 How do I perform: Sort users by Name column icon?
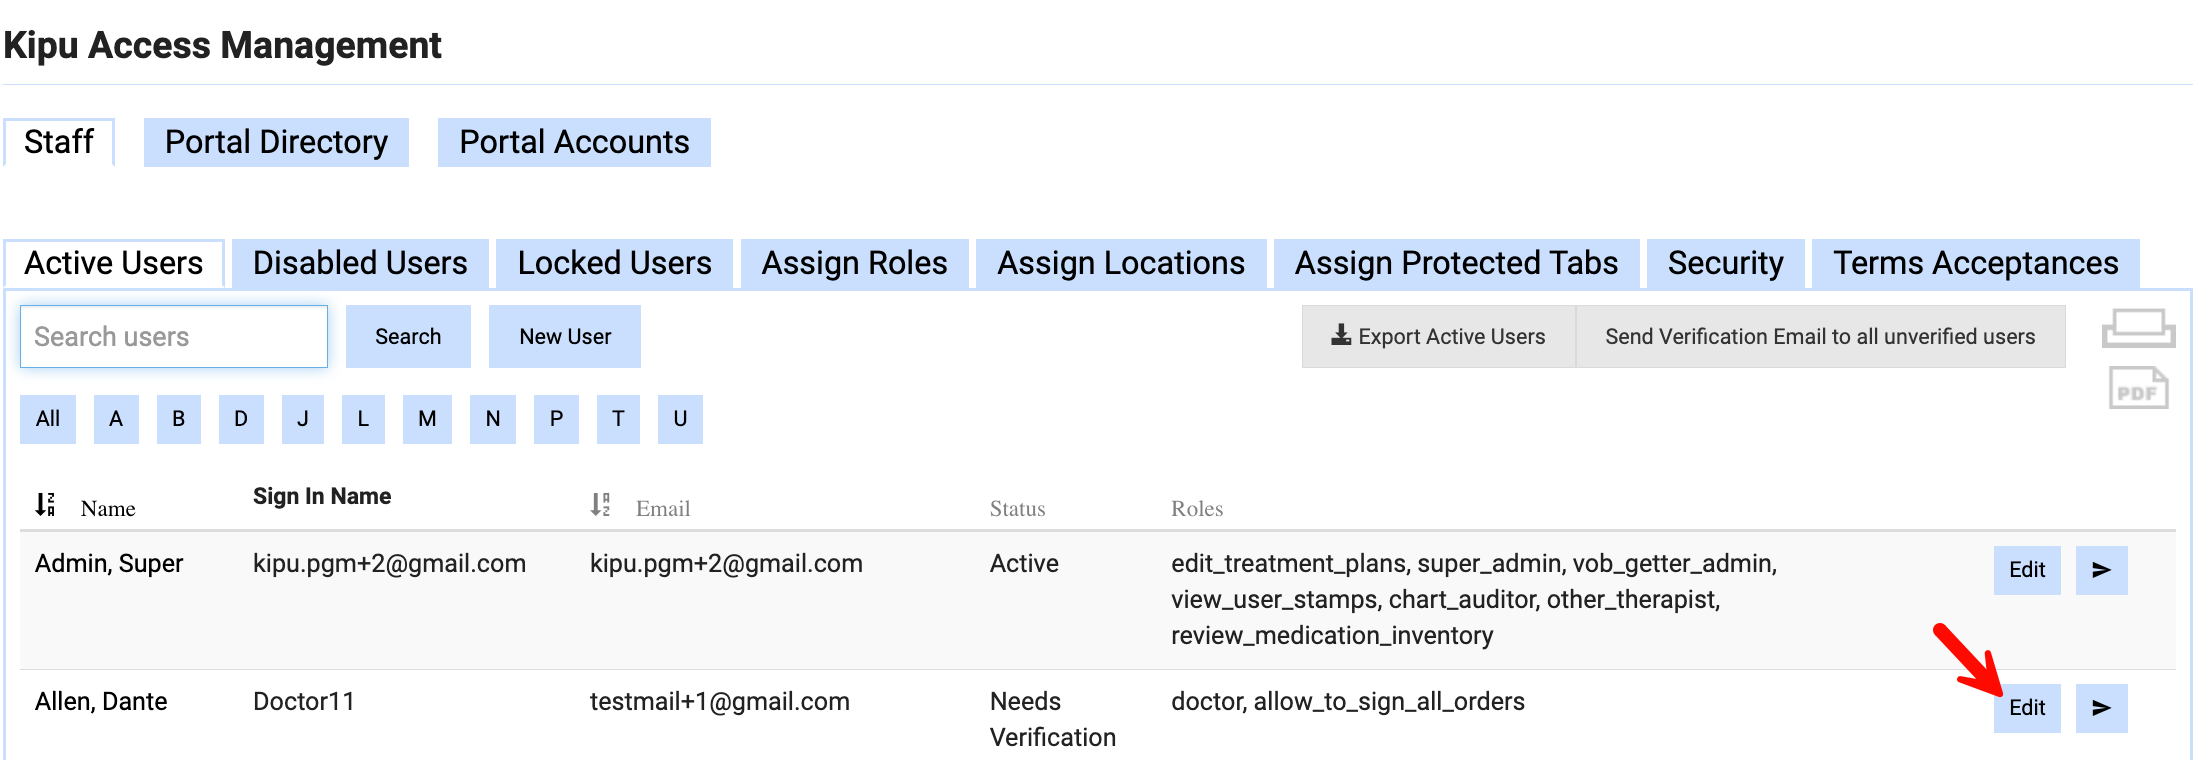[x=45, y=504]
